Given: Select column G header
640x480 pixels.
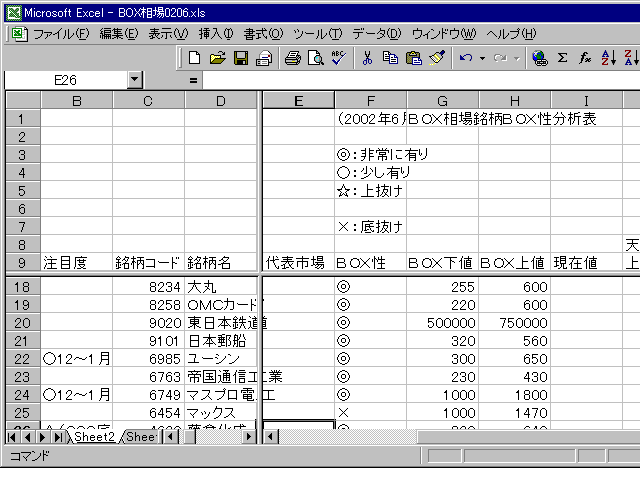Looking at the screenshot, I should [442, 100].
